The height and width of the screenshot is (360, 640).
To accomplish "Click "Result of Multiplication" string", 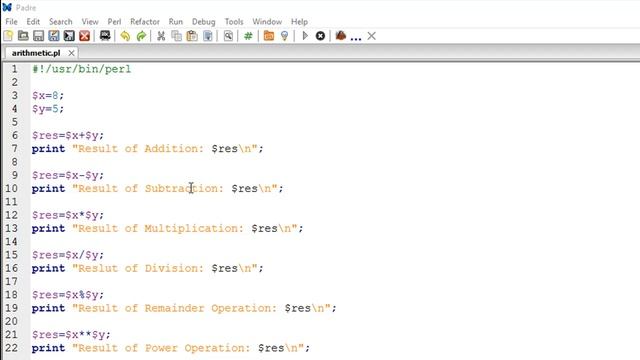I will (158, 229).
